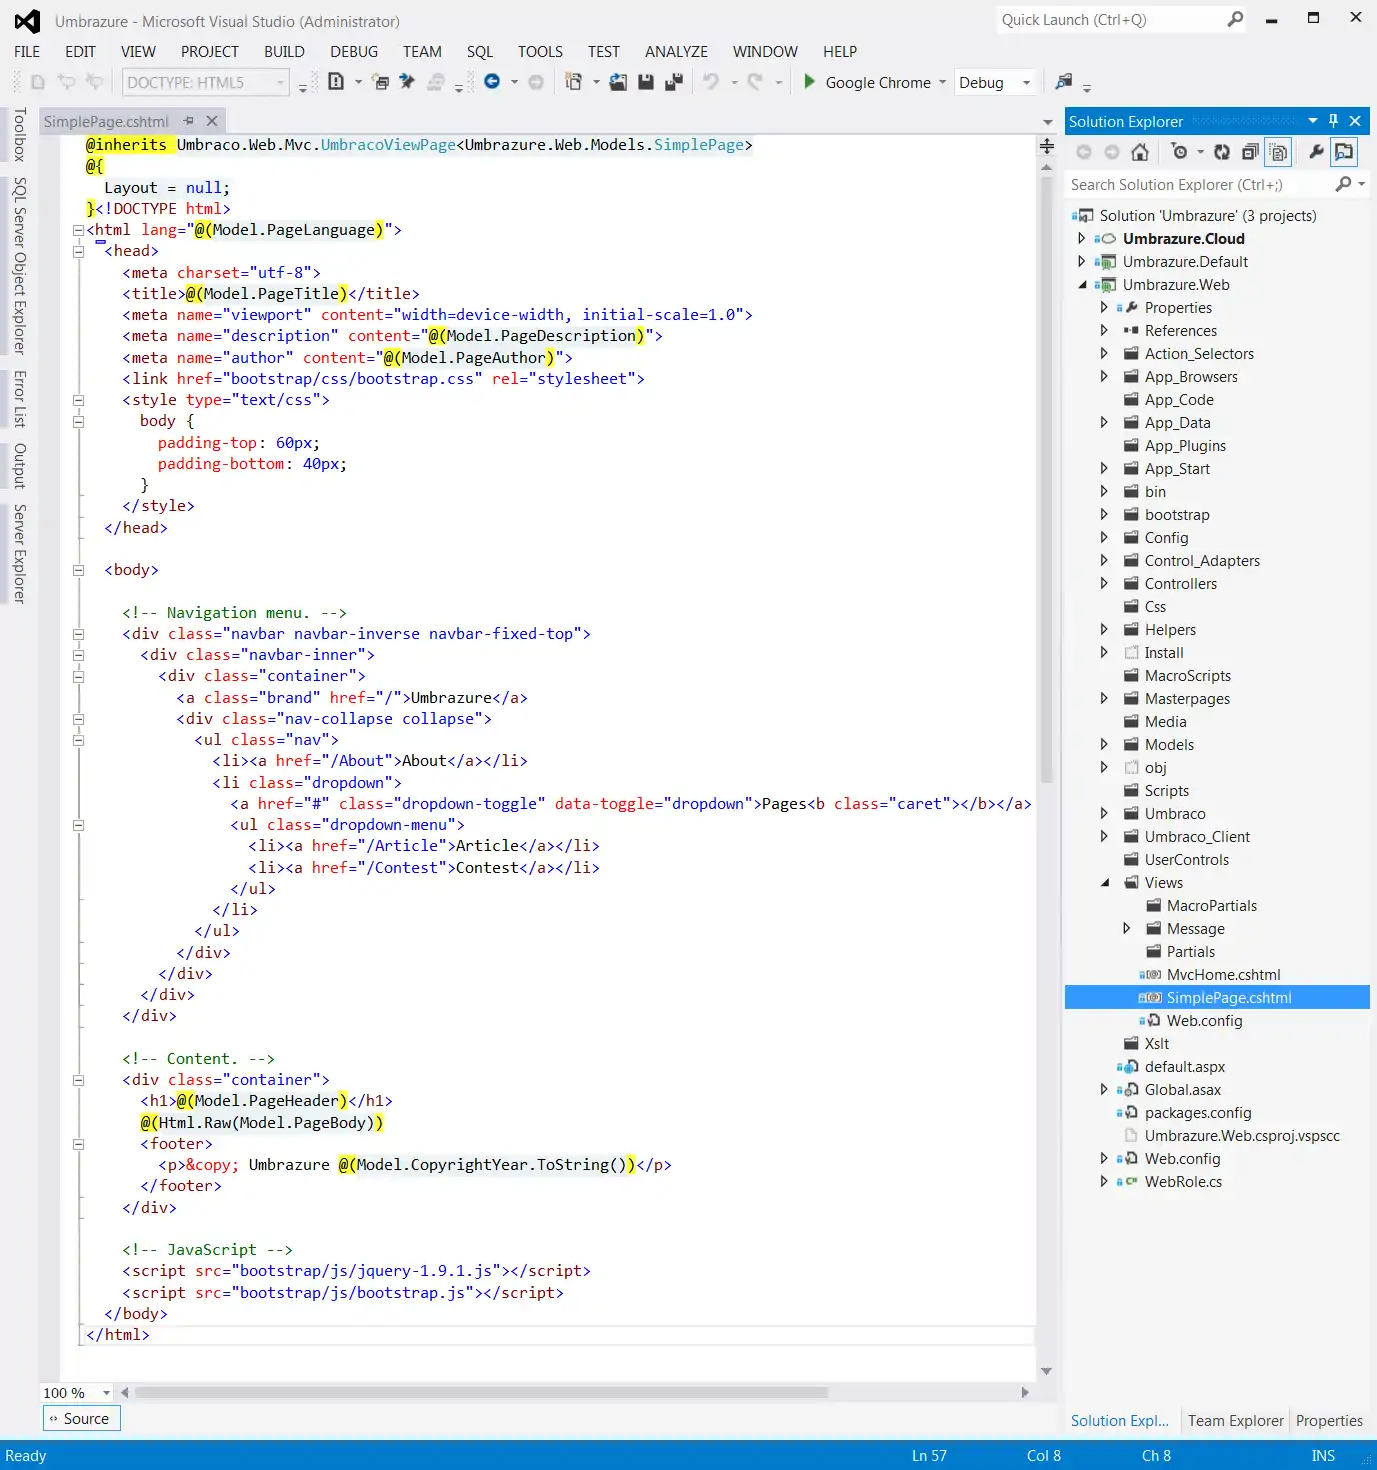1377x1470 pixels.
Task: Open Solution Explorer window options dropdown arrow
Action: (x=1313, y=121)
